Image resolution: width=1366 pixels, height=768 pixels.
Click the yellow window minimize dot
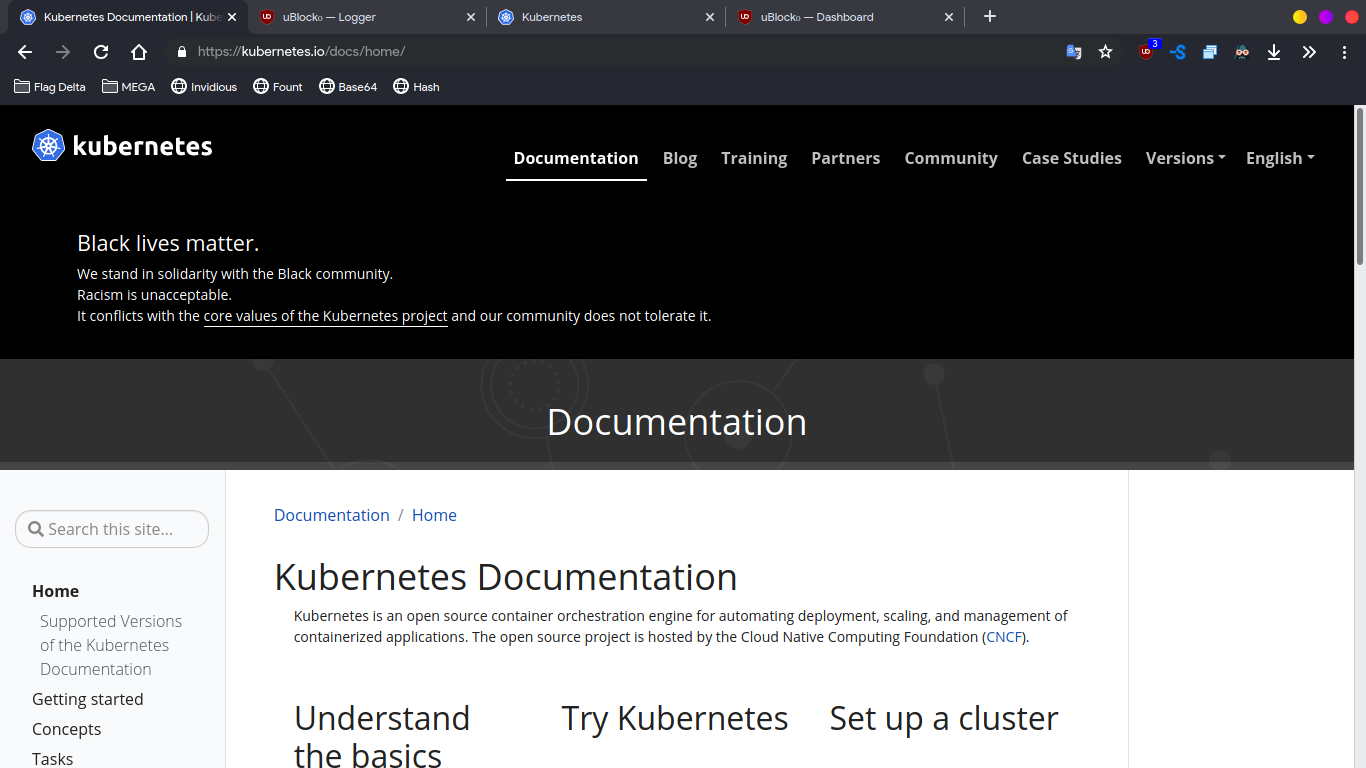point(1300,17)
